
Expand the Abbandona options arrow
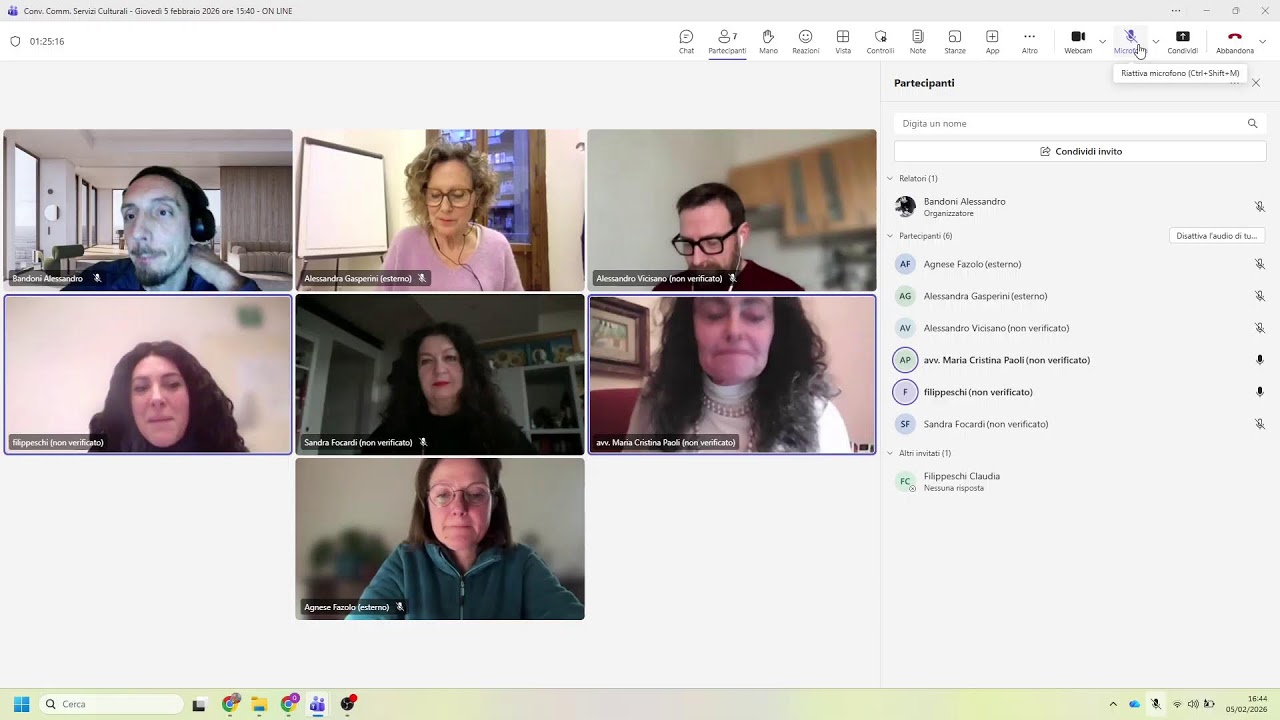(x=1262, y=41)
